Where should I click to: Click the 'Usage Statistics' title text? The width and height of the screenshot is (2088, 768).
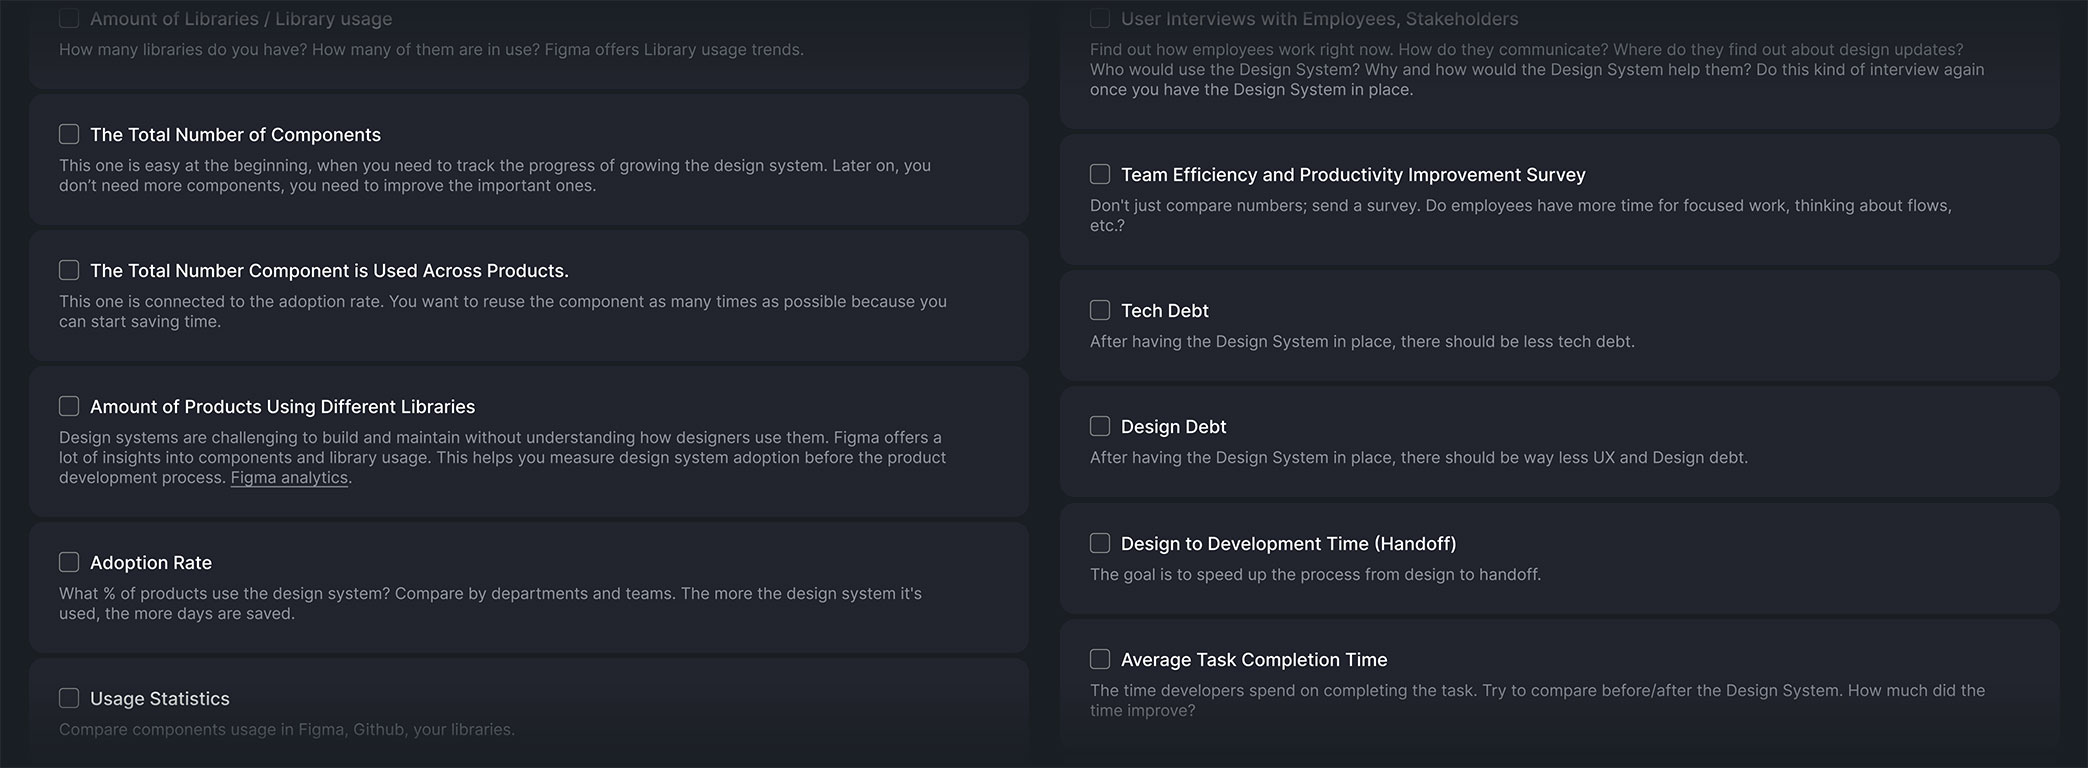tap(160, 699)
